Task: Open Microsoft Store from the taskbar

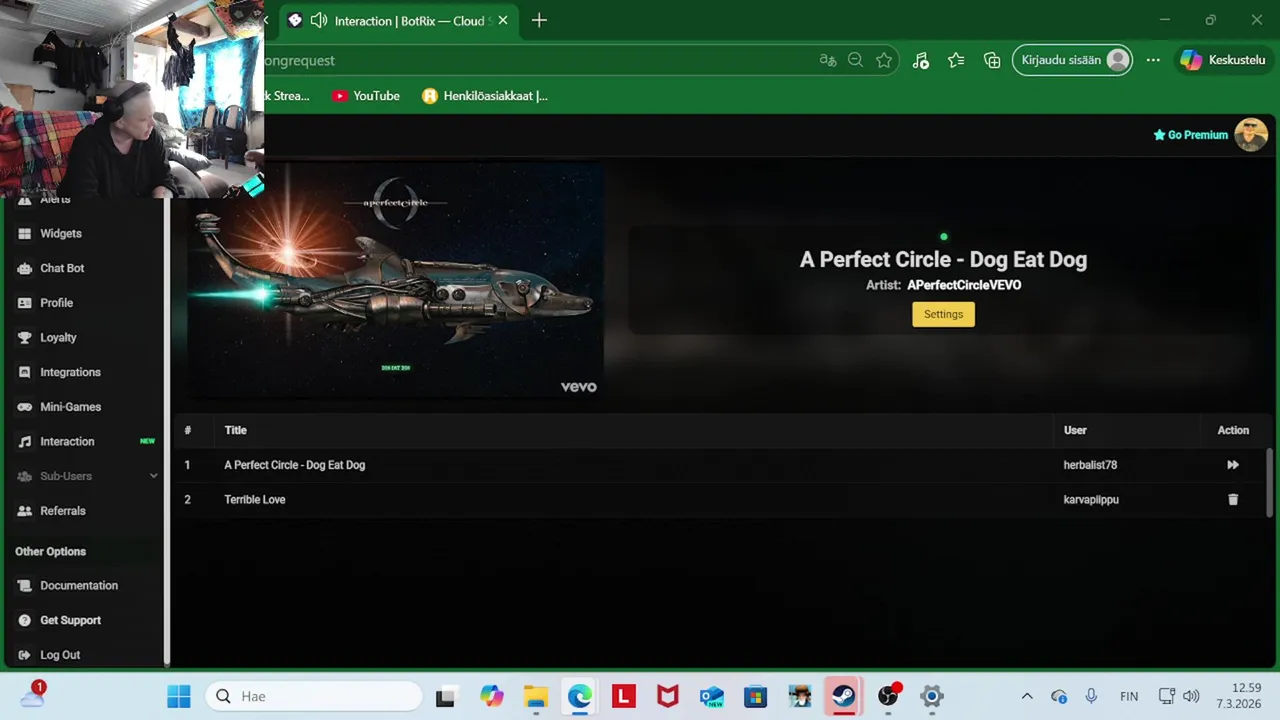Action: (x=755, y=696)
